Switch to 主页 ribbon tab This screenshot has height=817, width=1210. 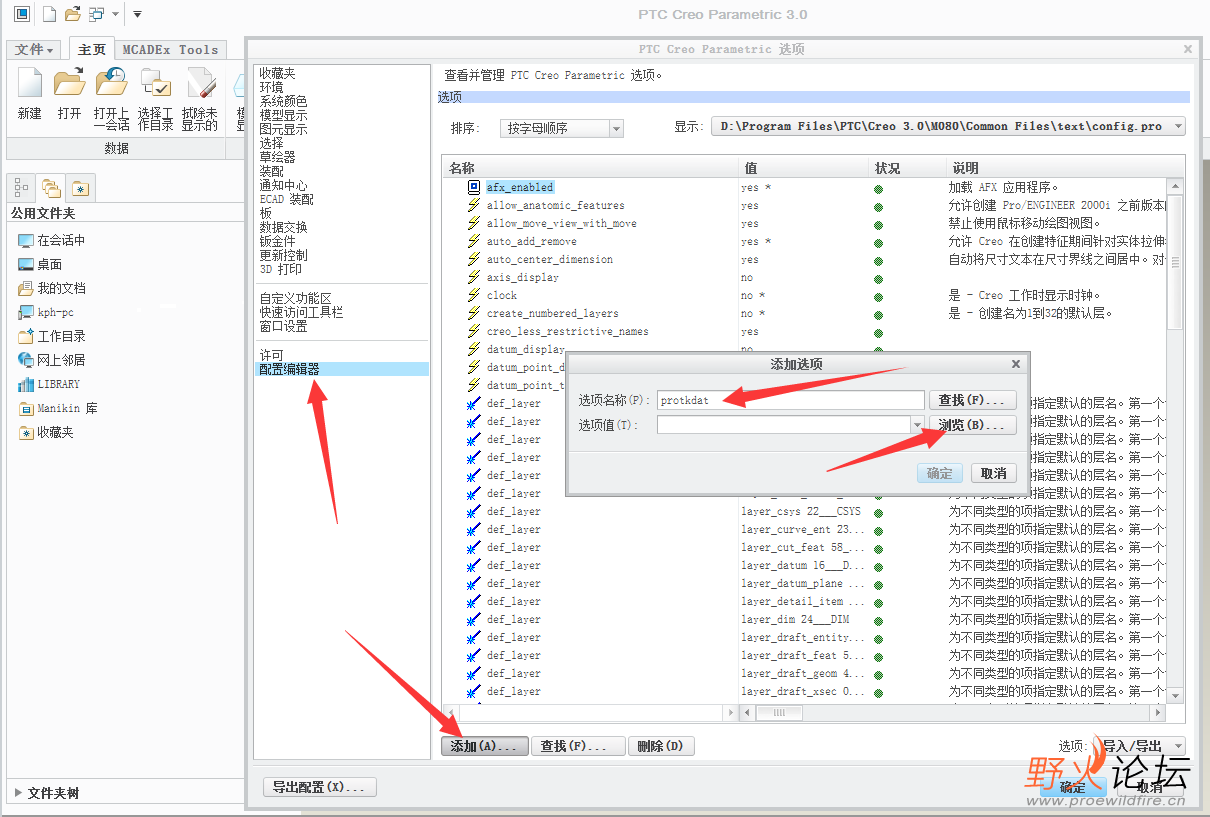(92, 49)
